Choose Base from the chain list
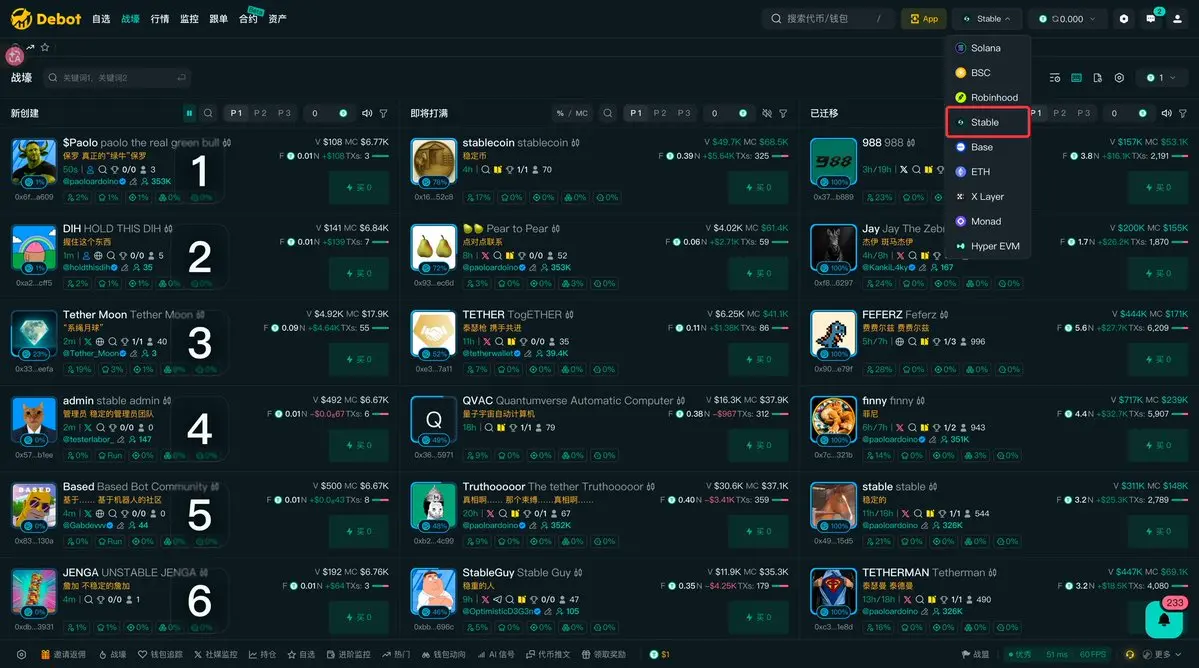This screenshot has width=1199, height=668. (988, 147)
